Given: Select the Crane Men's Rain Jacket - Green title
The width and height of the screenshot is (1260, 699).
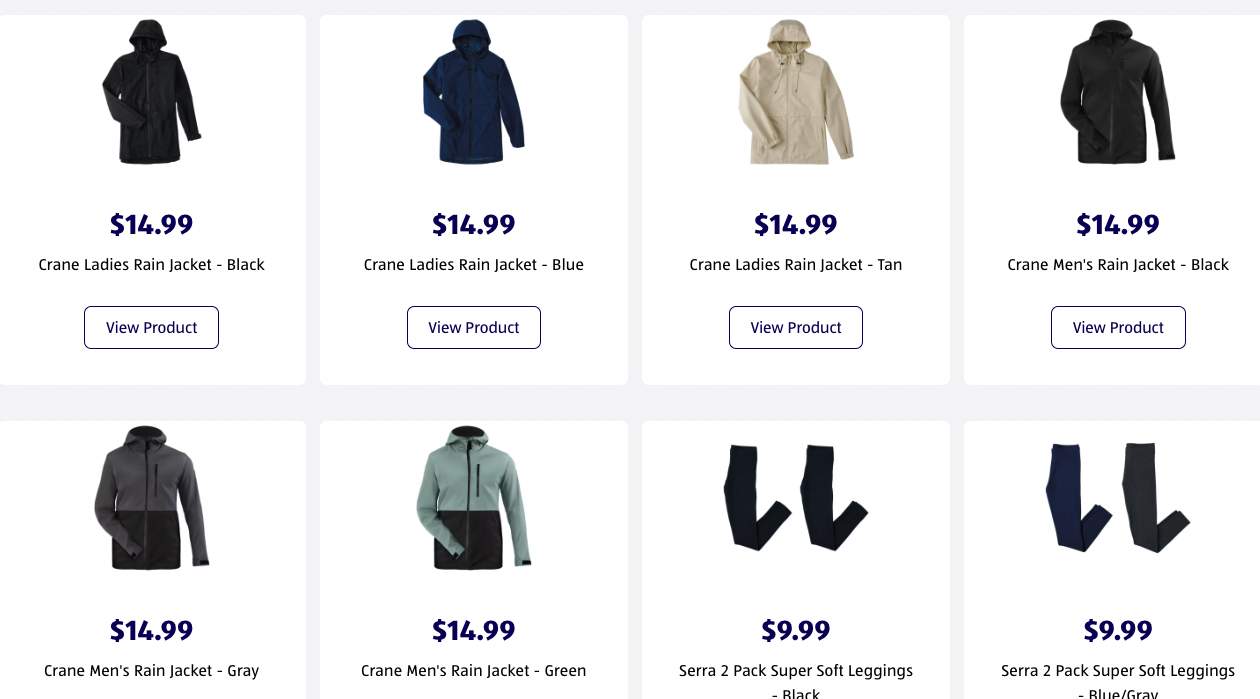Looking at the screenshot, I should (x=474, y=671).
